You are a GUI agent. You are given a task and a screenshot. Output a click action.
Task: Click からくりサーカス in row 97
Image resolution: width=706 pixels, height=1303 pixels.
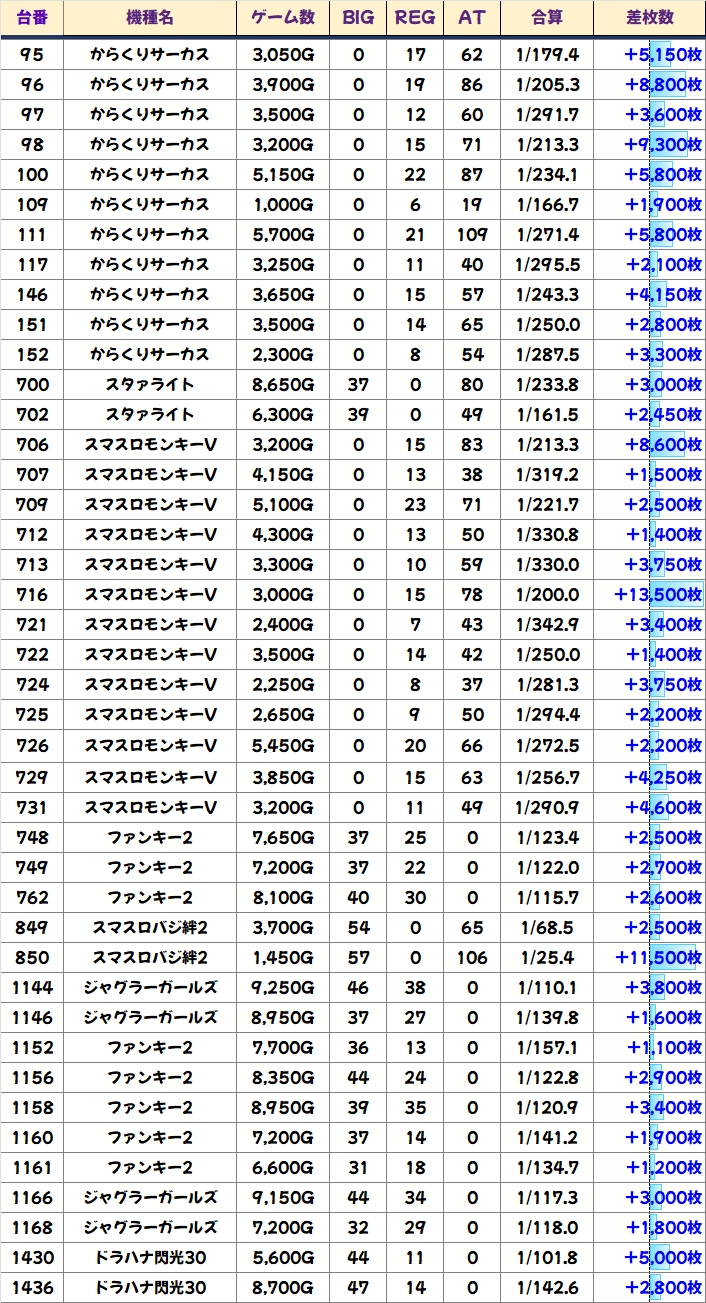[x=150, y=114]
